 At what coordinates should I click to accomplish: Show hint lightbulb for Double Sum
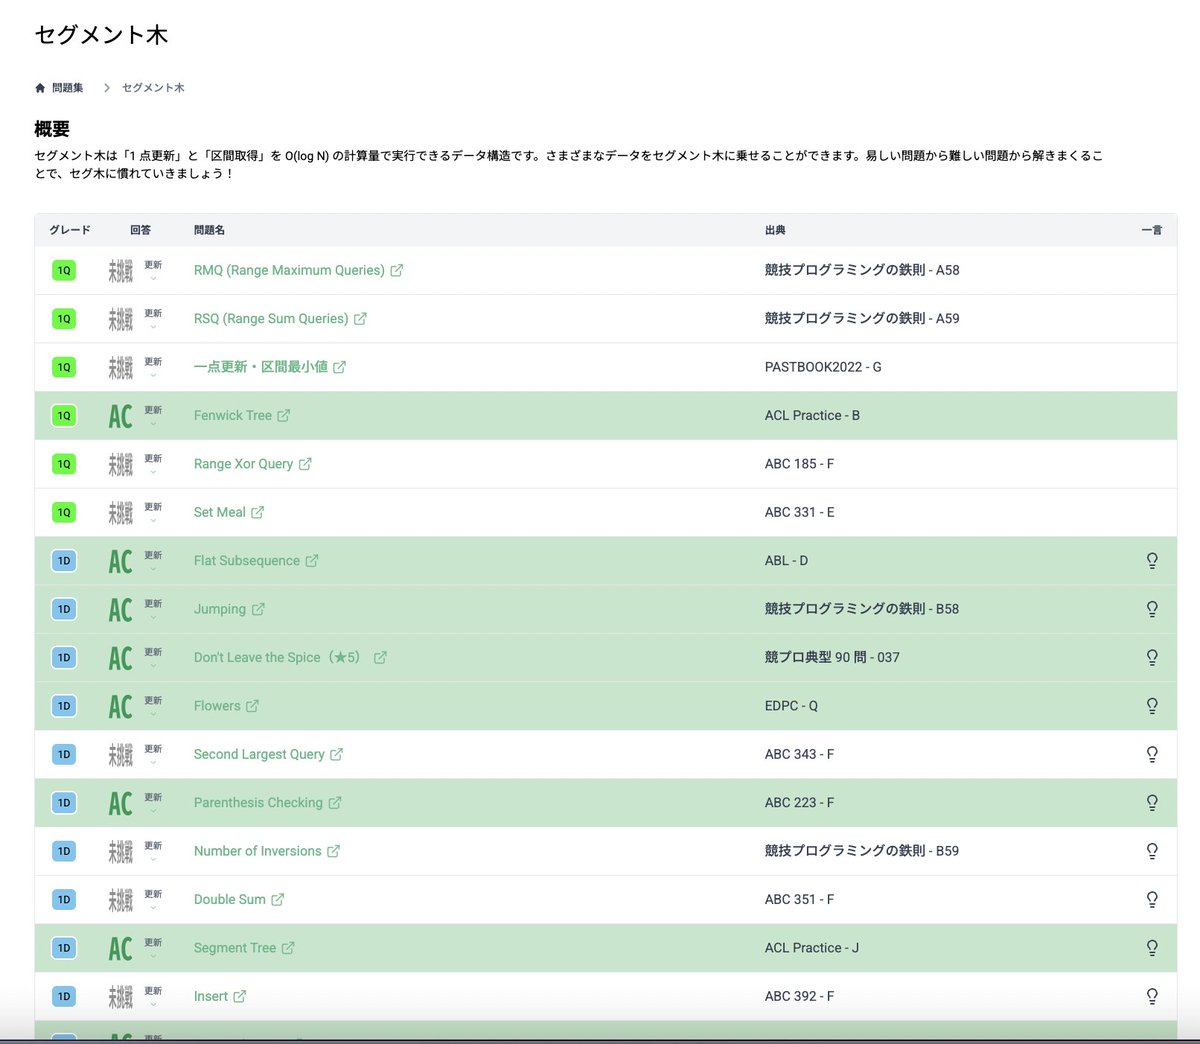[1152, 900]
